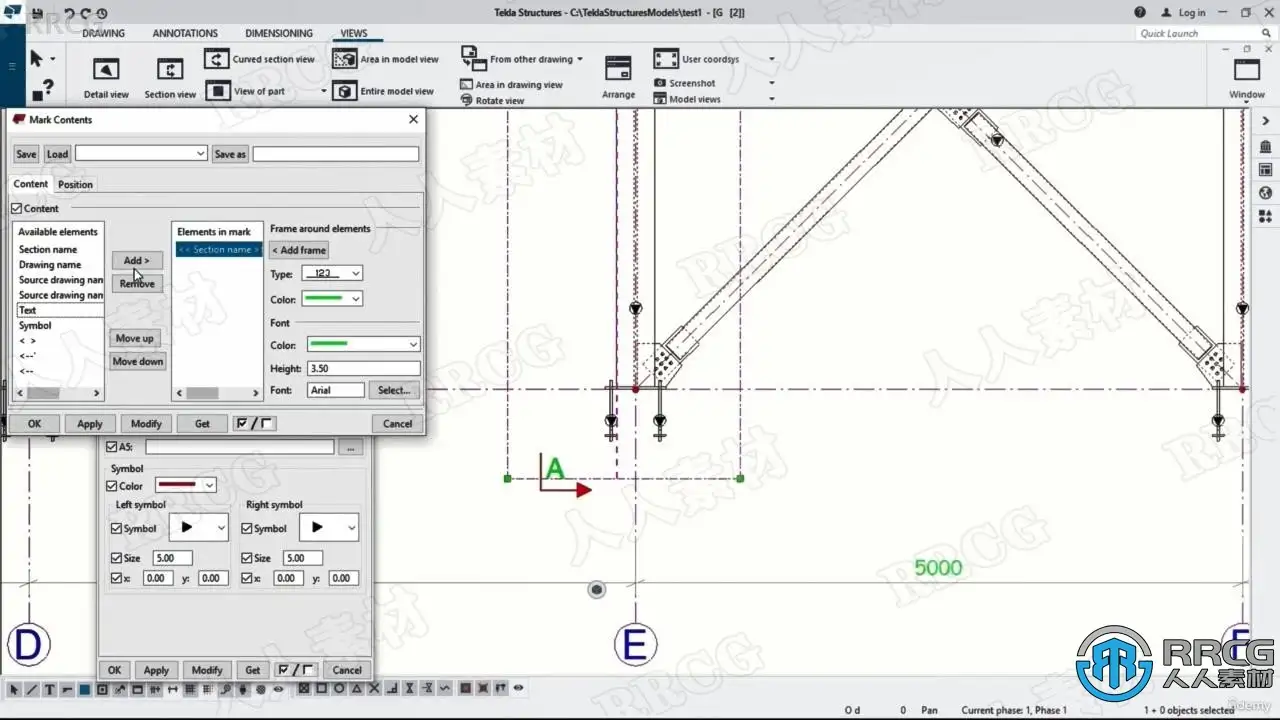Screen dimensions: 1280x720
Task: Open the frame Type dropdown
Action: coord(330,274)
